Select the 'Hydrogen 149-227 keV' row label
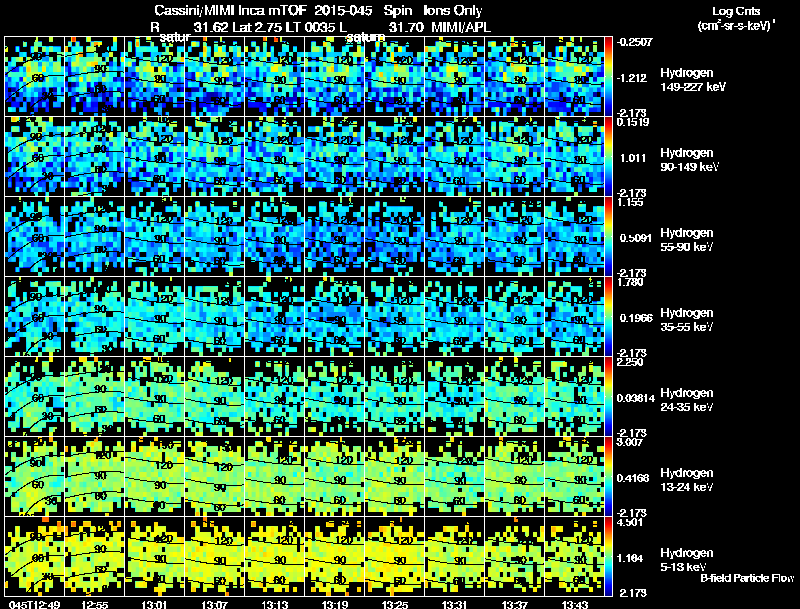This screenshot has width=800, height=609. click(x=693, y=80)
